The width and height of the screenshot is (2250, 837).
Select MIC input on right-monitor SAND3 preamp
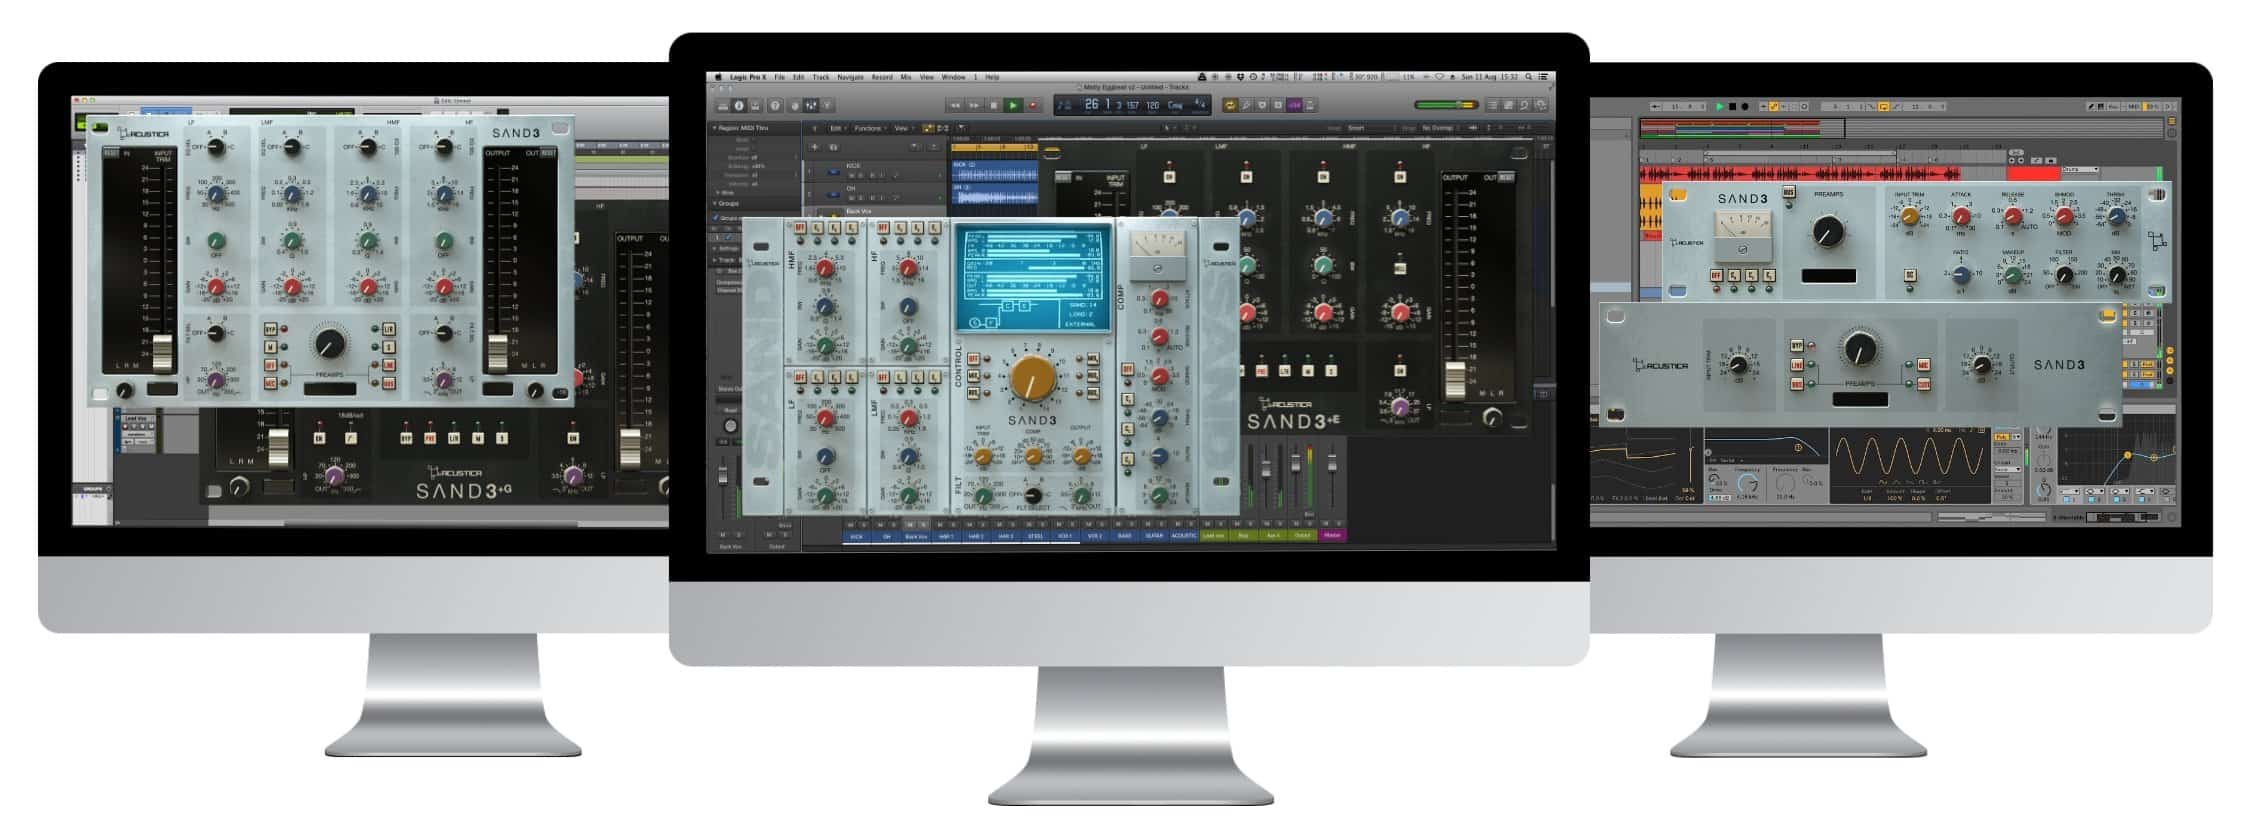click(1923, 365)
